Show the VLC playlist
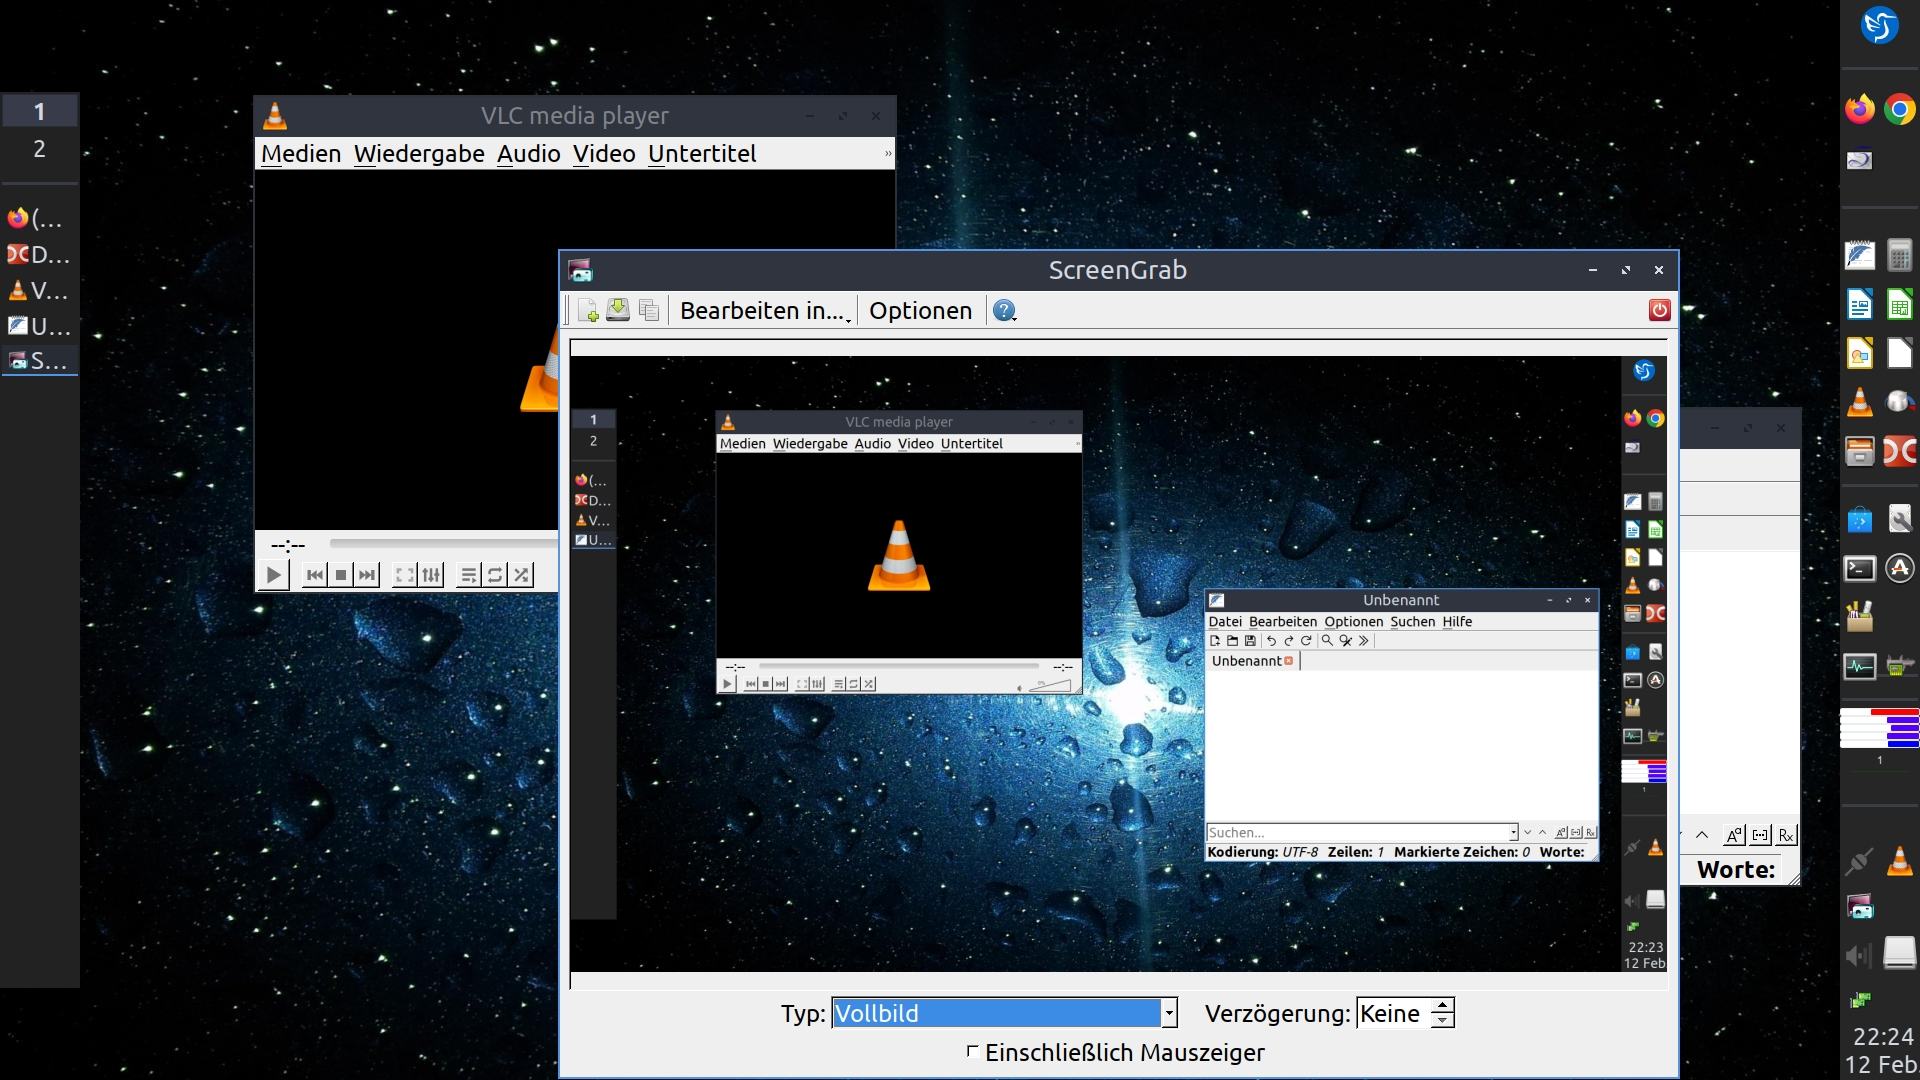 click(468, 575)
